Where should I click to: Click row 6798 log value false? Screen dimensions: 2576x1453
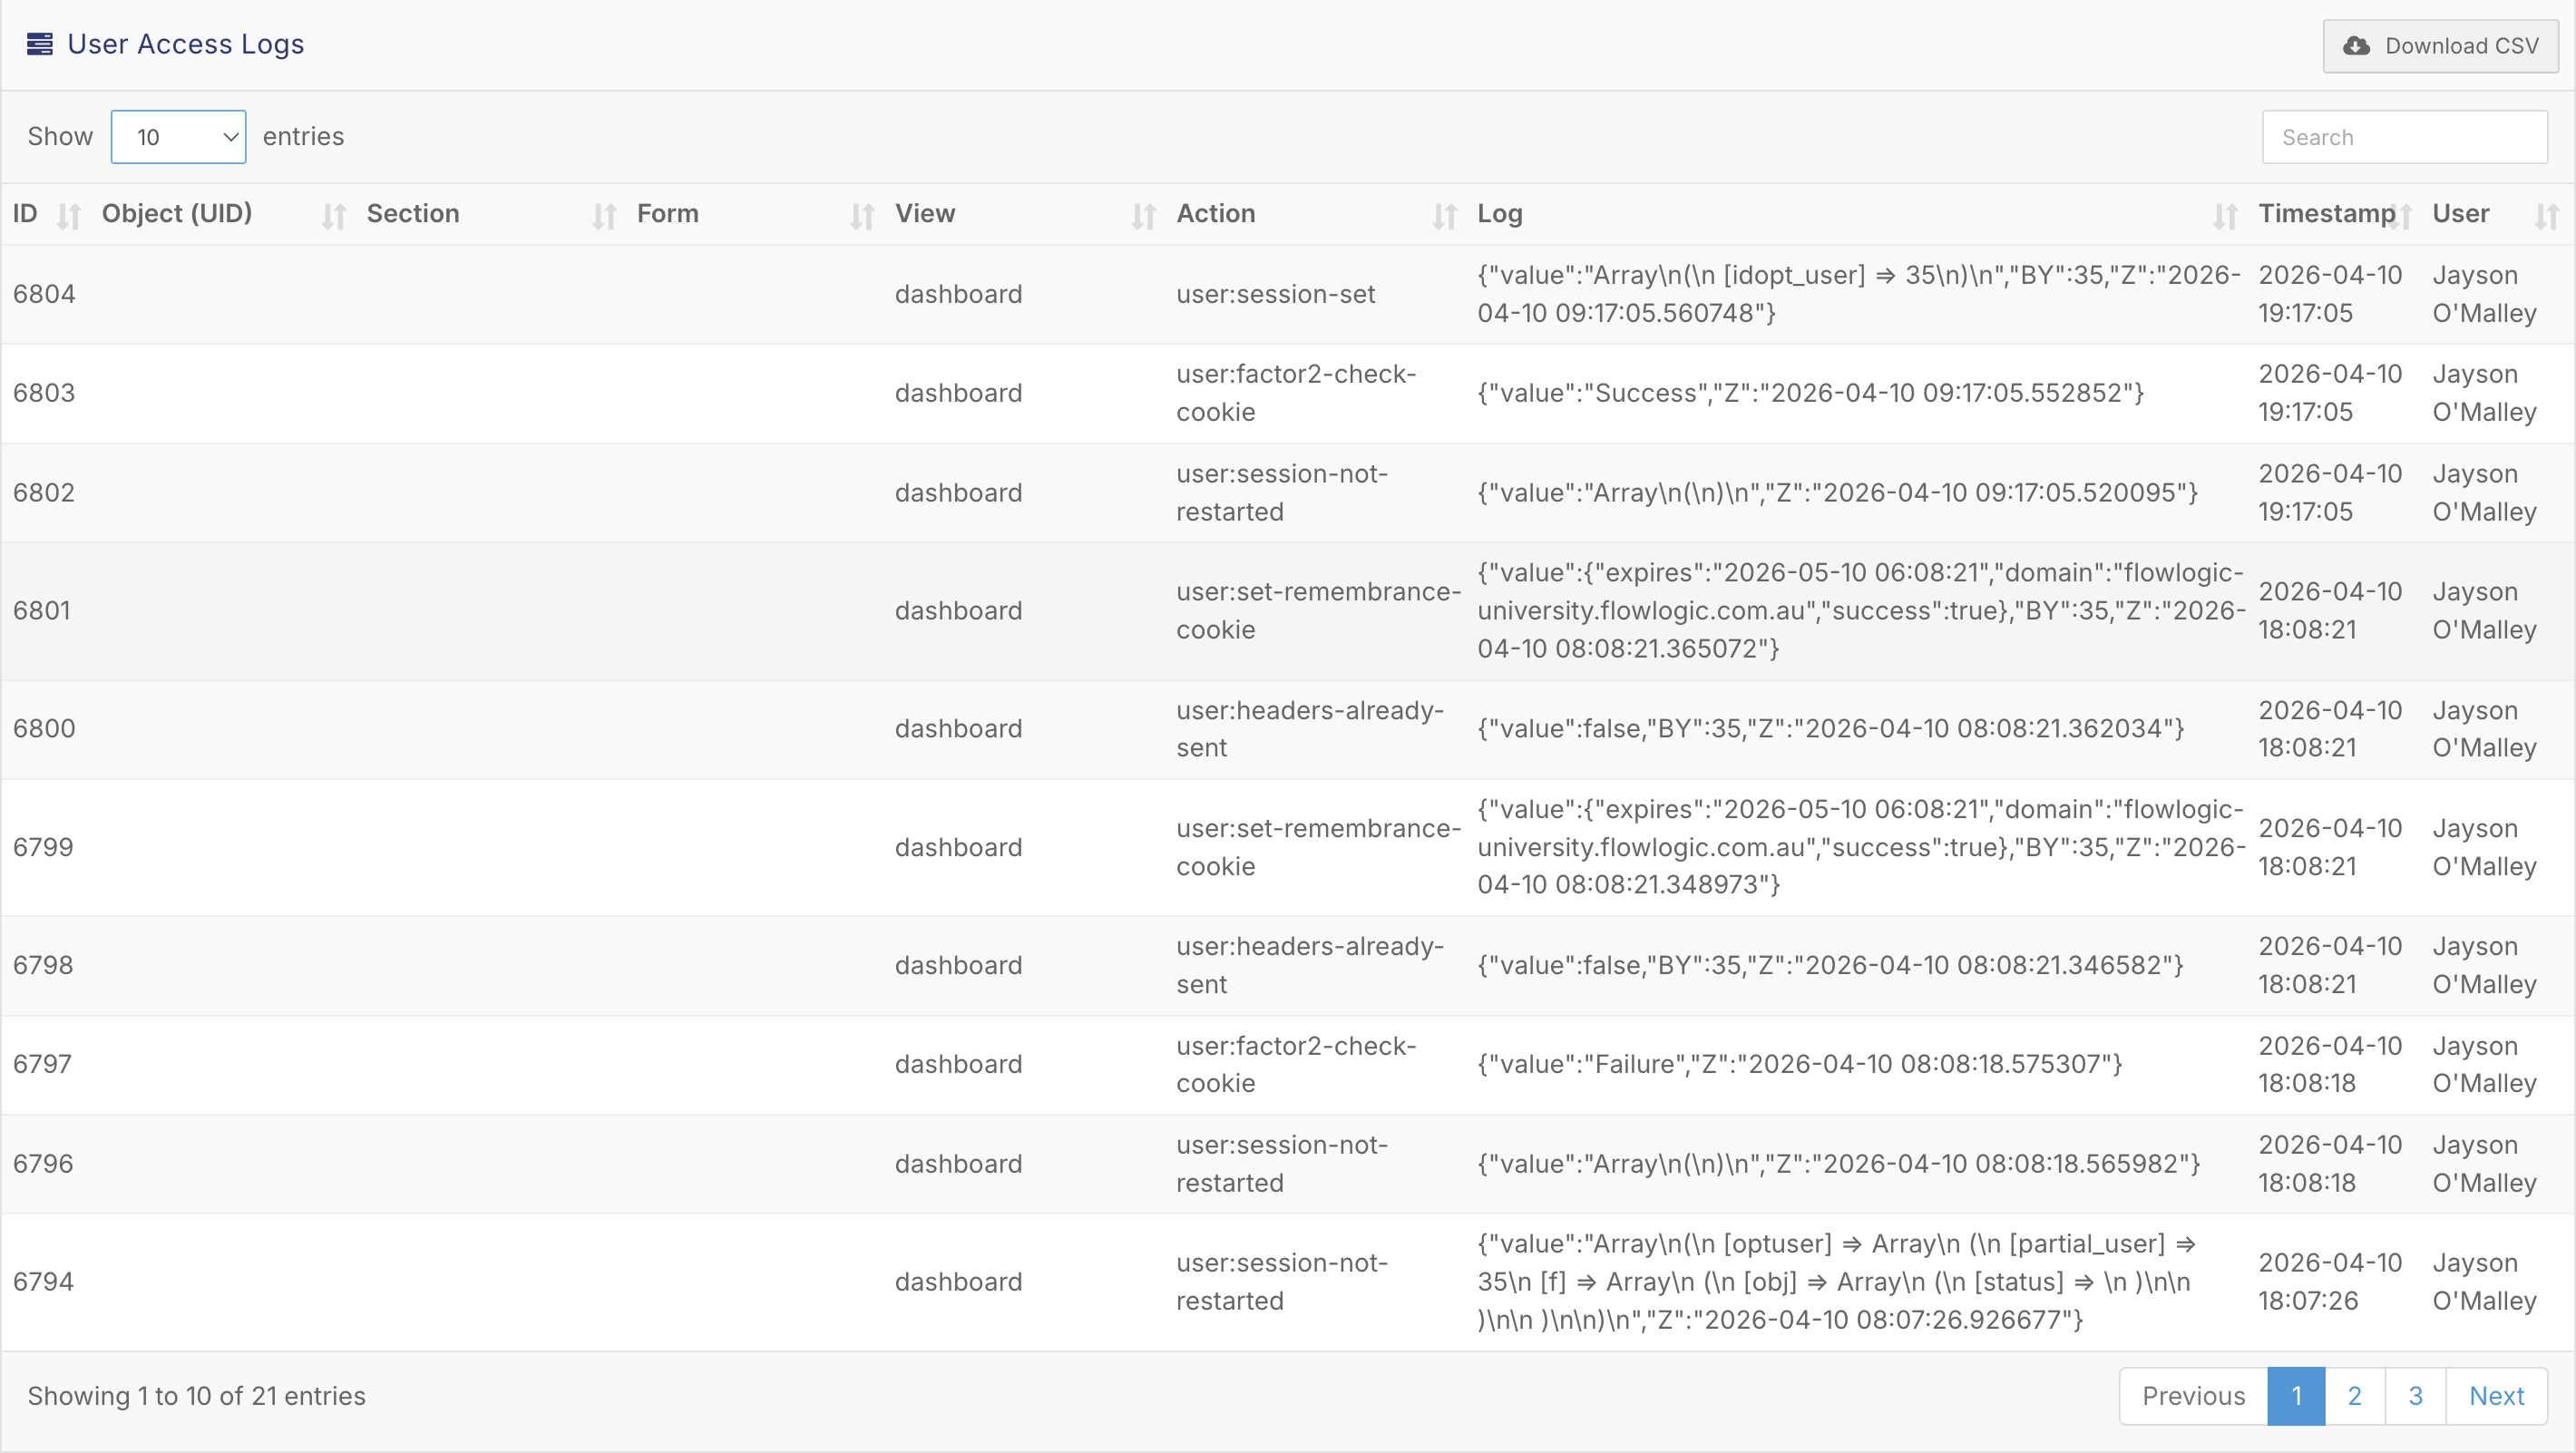pos(1830,965)
